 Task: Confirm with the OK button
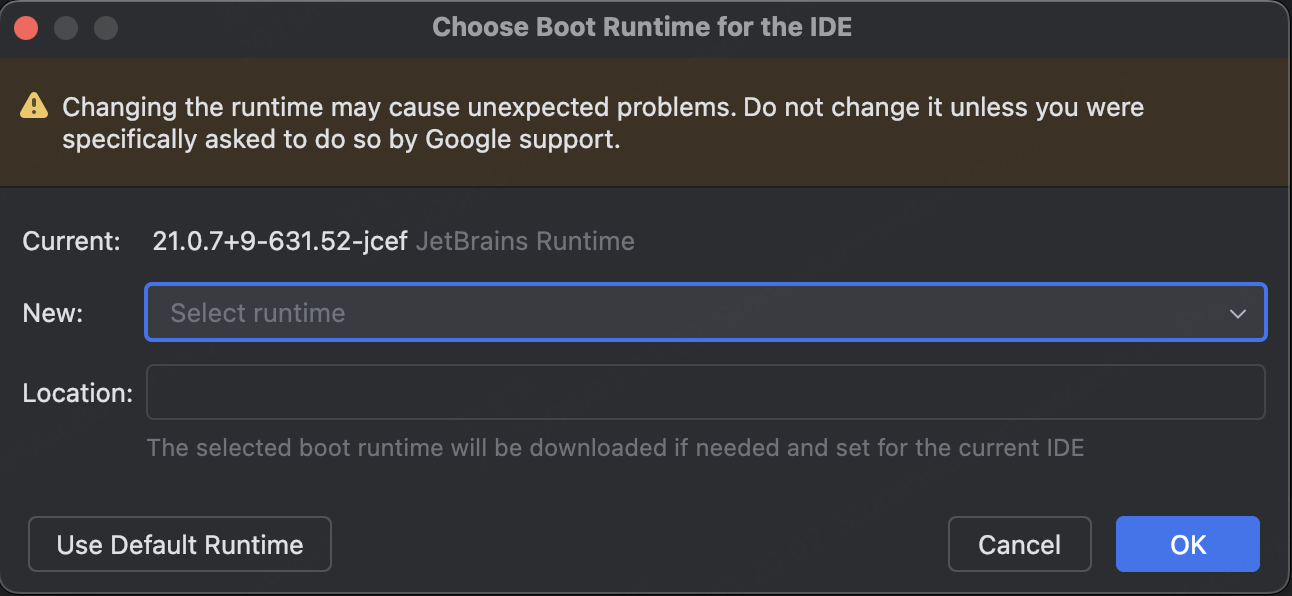(x=1187, y=544)
